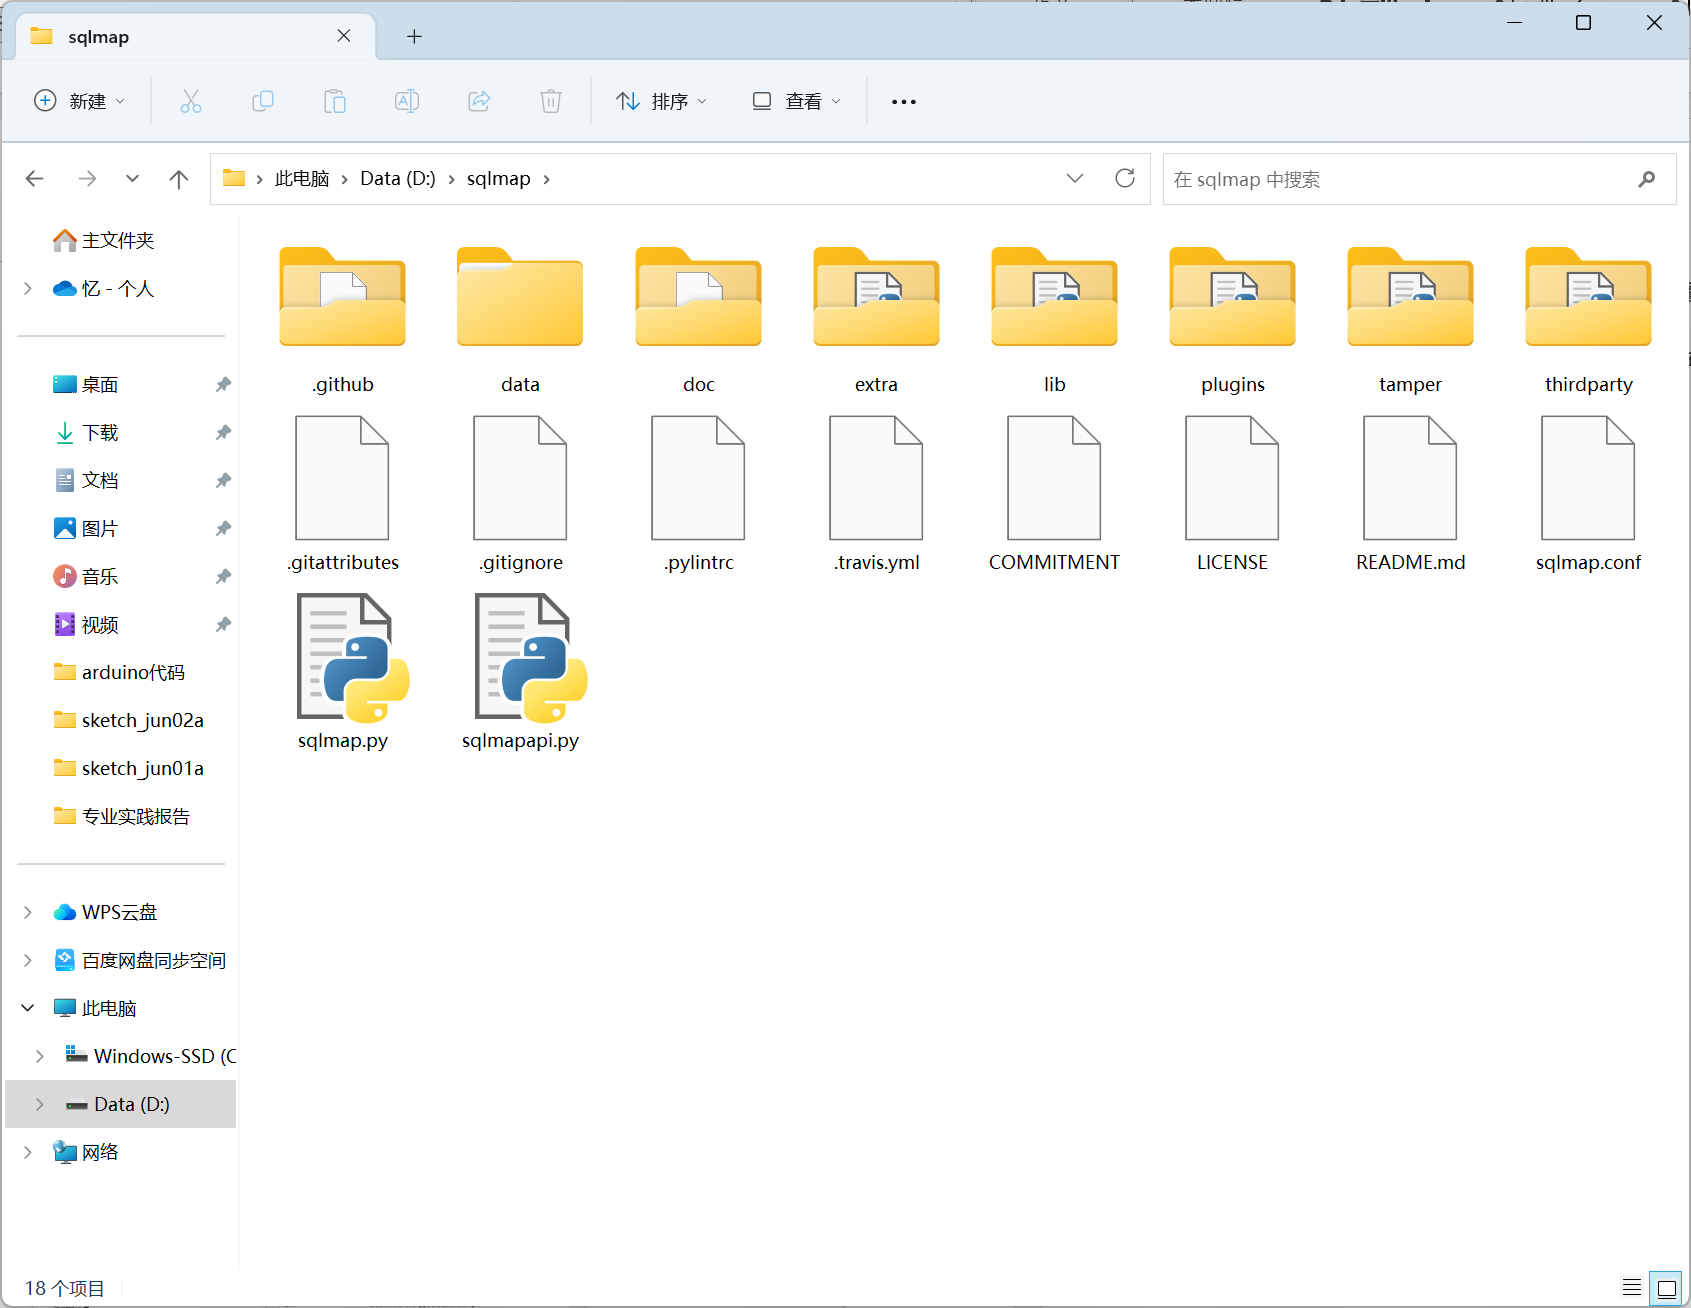The height and width of the screenshot is (1308, 1691).
Task: Click the Cut scissors icon in toolbar
Action: coord(190,101)
